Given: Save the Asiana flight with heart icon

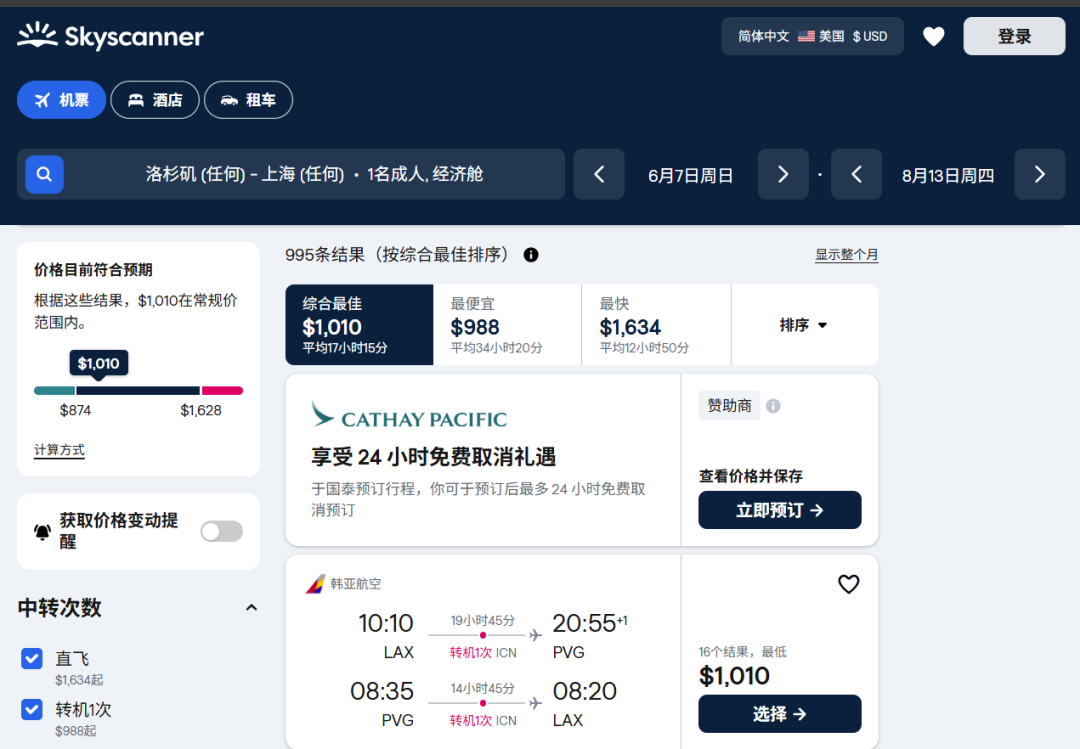Looking at the screenshot, I should (848, 584).
